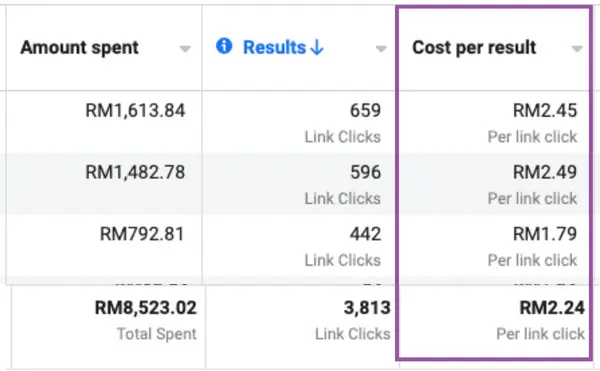Click the Results info icon
The image size is (600, 371).
pyautogui.click(x=224, y=46)
